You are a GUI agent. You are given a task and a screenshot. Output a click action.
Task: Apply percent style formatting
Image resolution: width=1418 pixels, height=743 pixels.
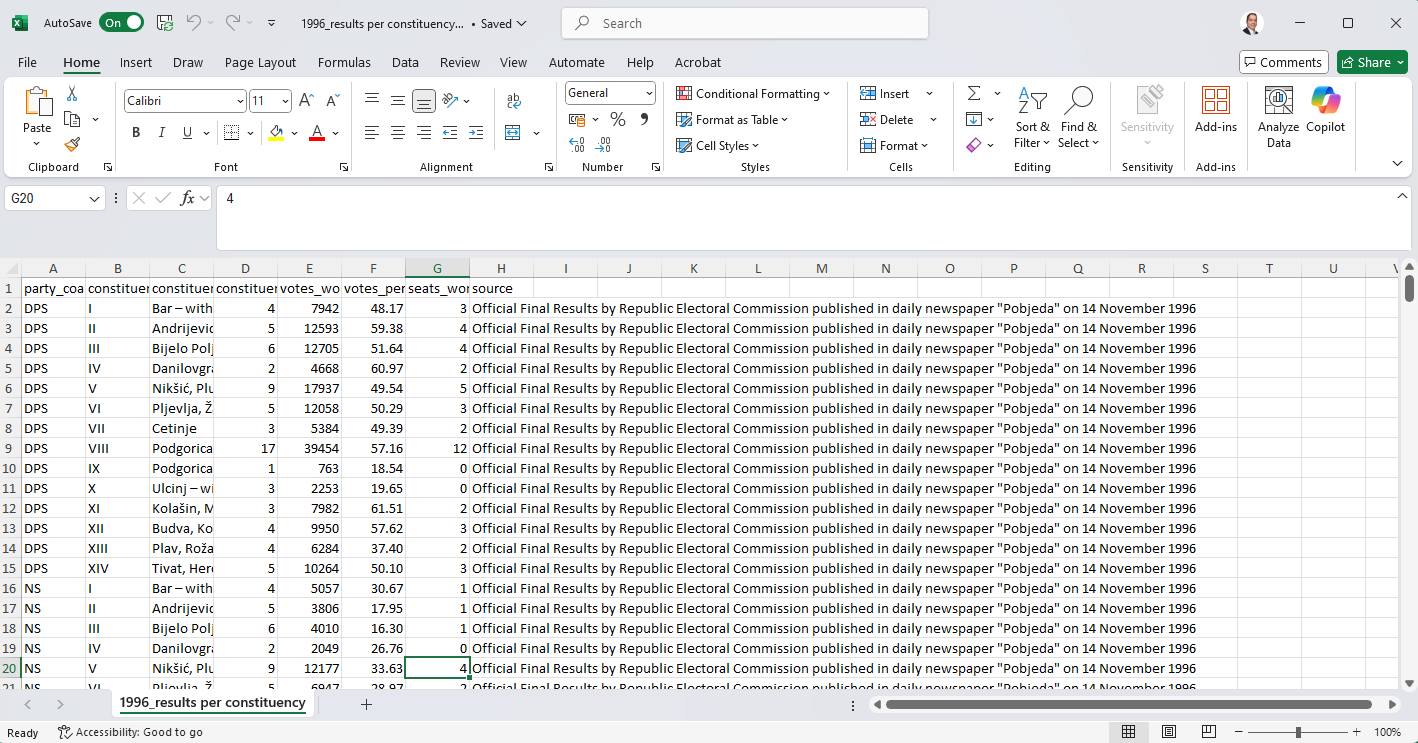click(x=618, y=120)
